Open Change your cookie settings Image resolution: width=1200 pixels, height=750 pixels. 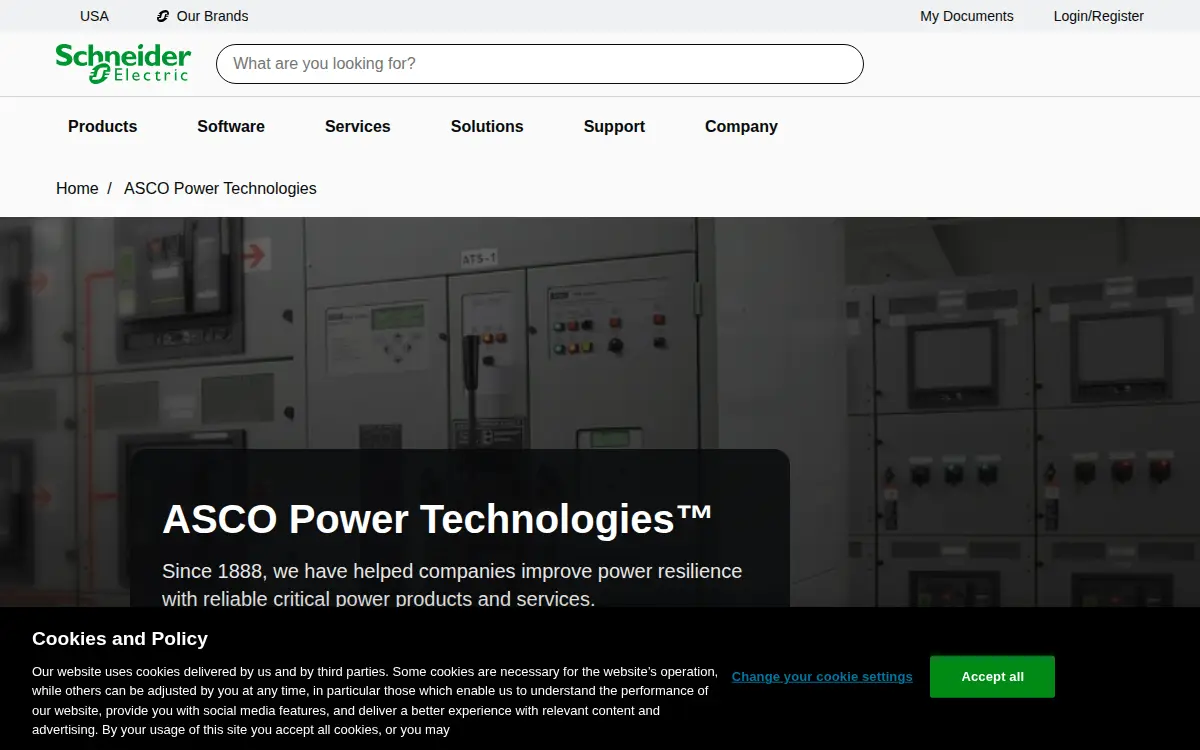[822, 677]
